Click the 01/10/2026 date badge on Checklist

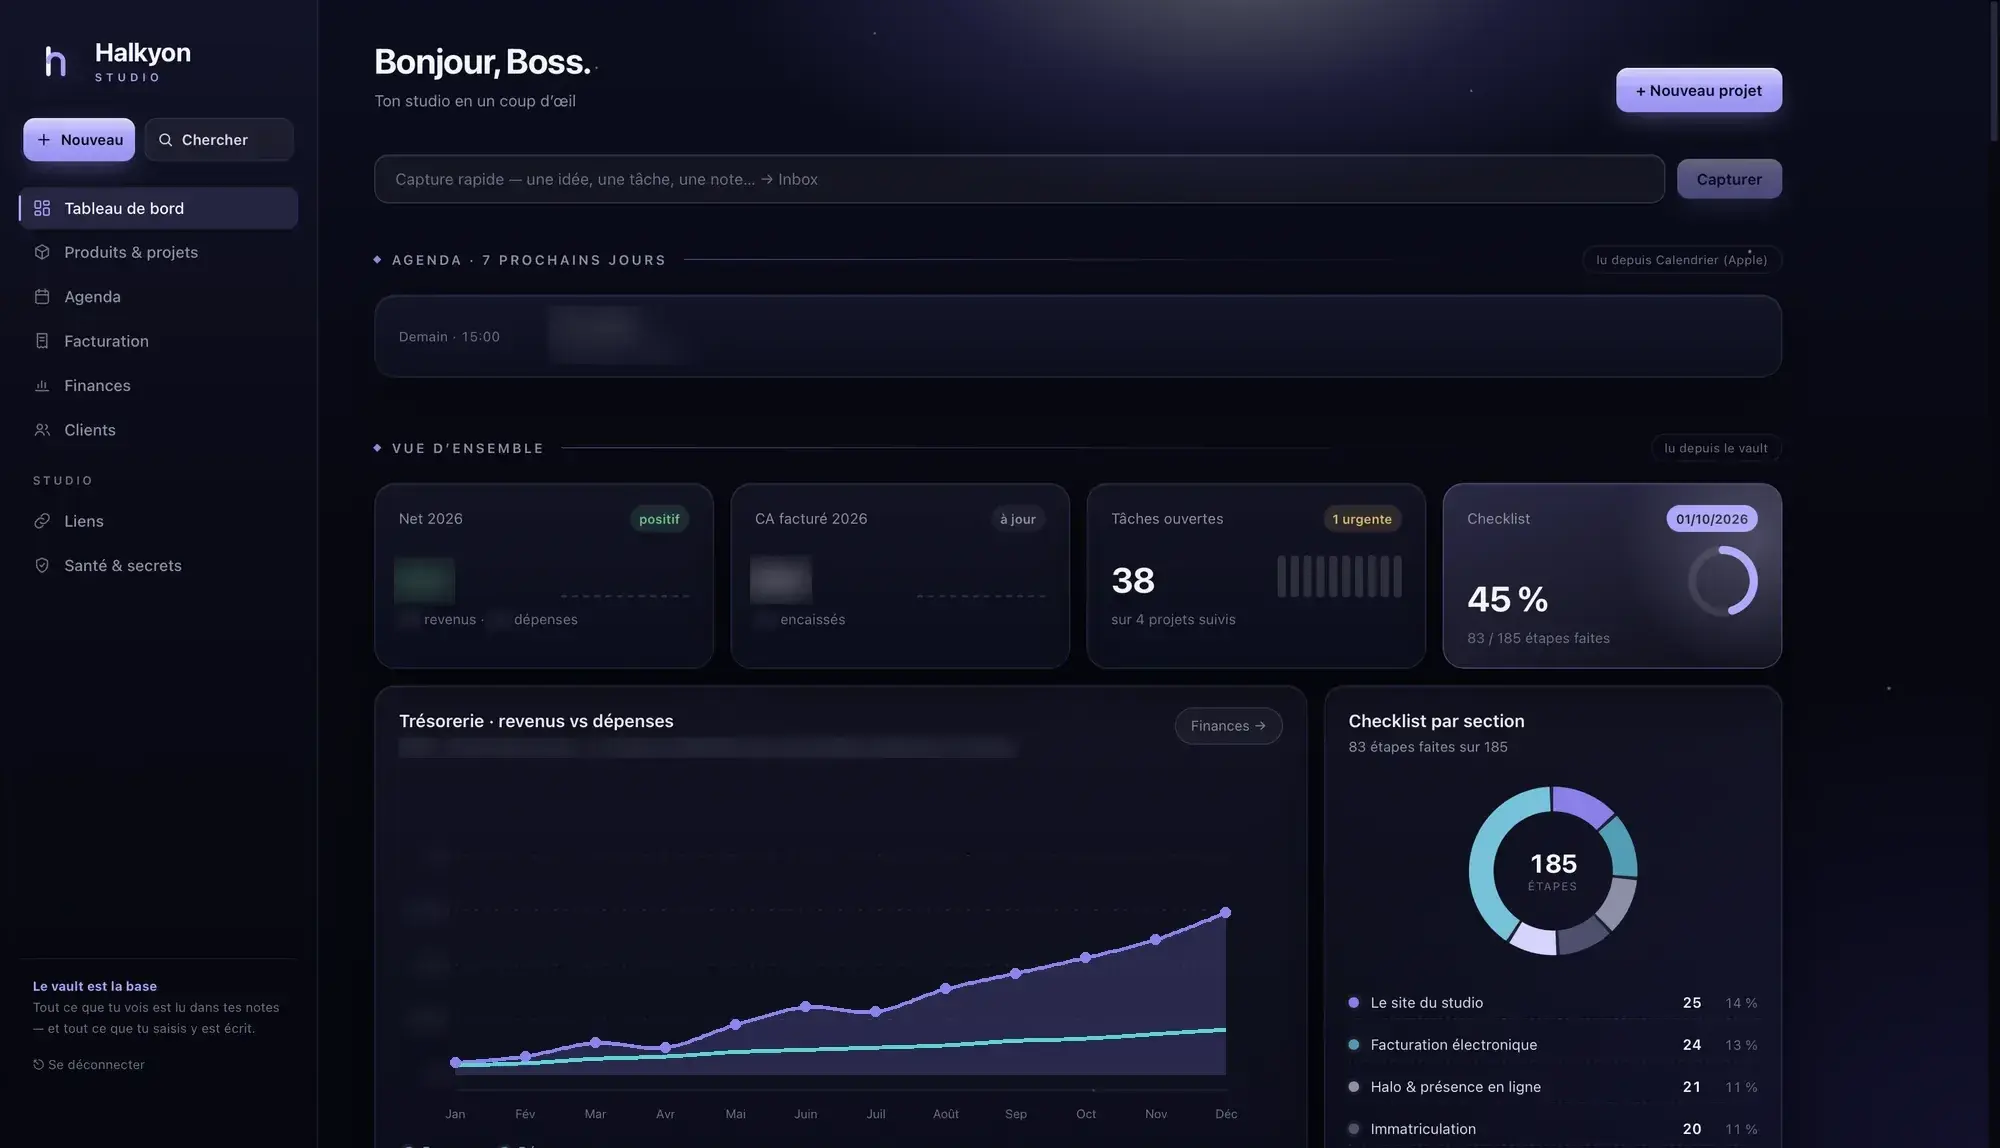coord(1712,519)
